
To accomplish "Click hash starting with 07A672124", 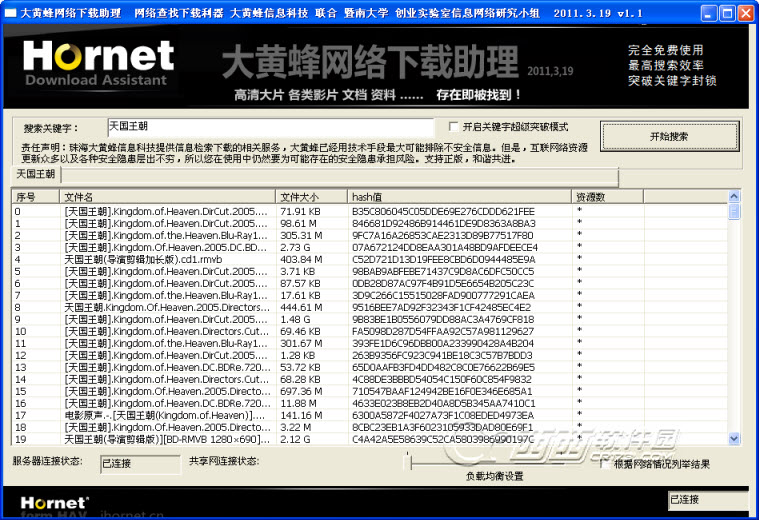I will click(x=445, y=247).
